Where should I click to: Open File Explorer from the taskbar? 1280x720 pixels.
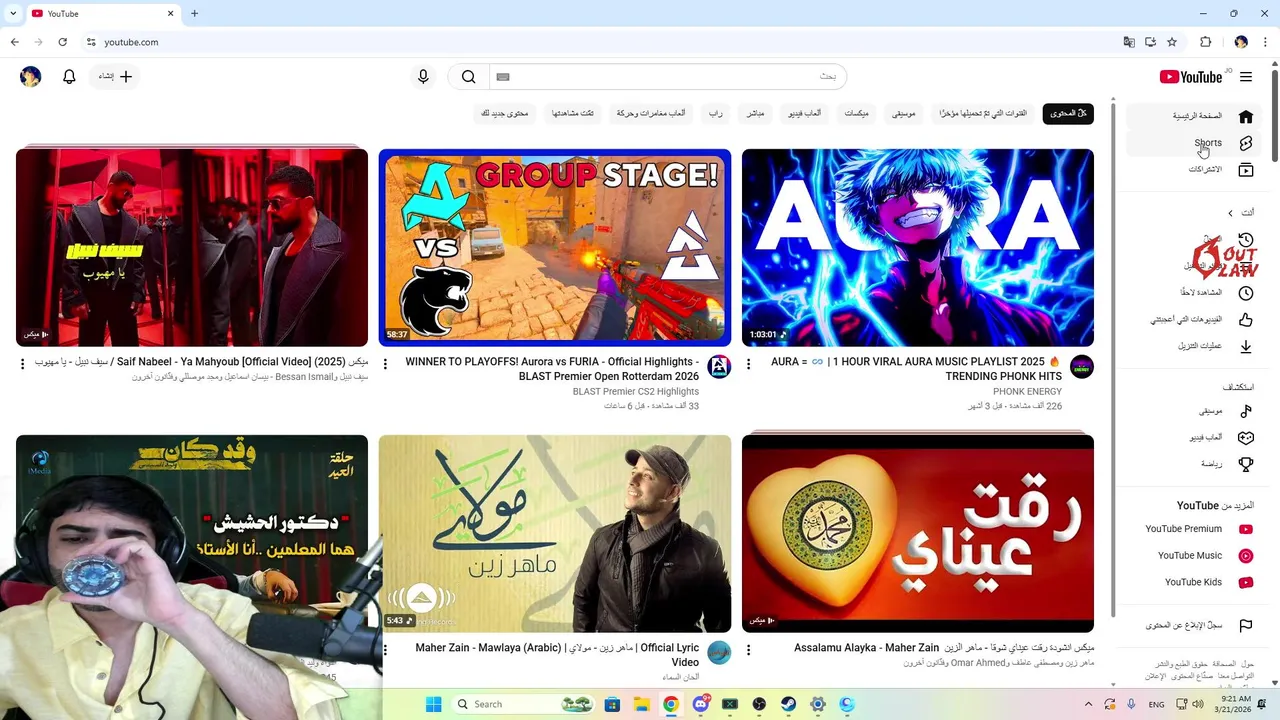(640, 705)
